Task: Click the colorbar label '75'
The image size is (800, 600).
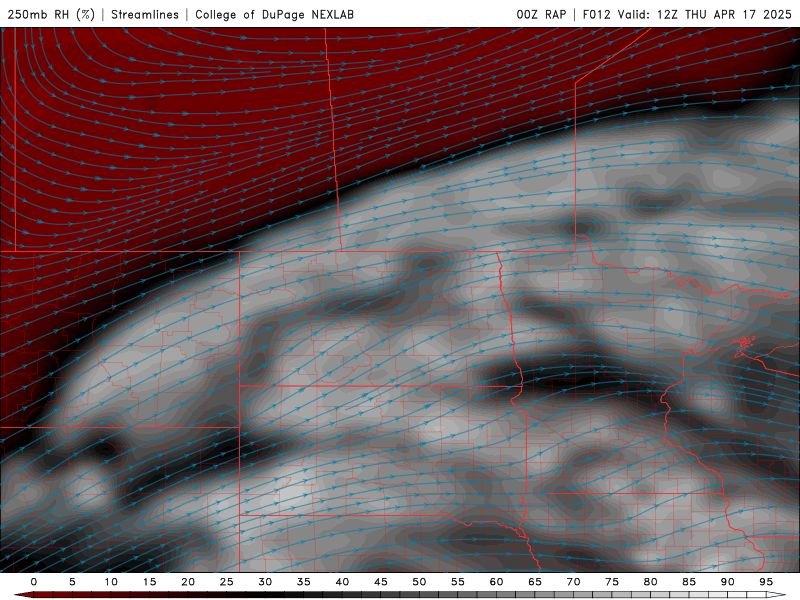Action: coord(612,582)
